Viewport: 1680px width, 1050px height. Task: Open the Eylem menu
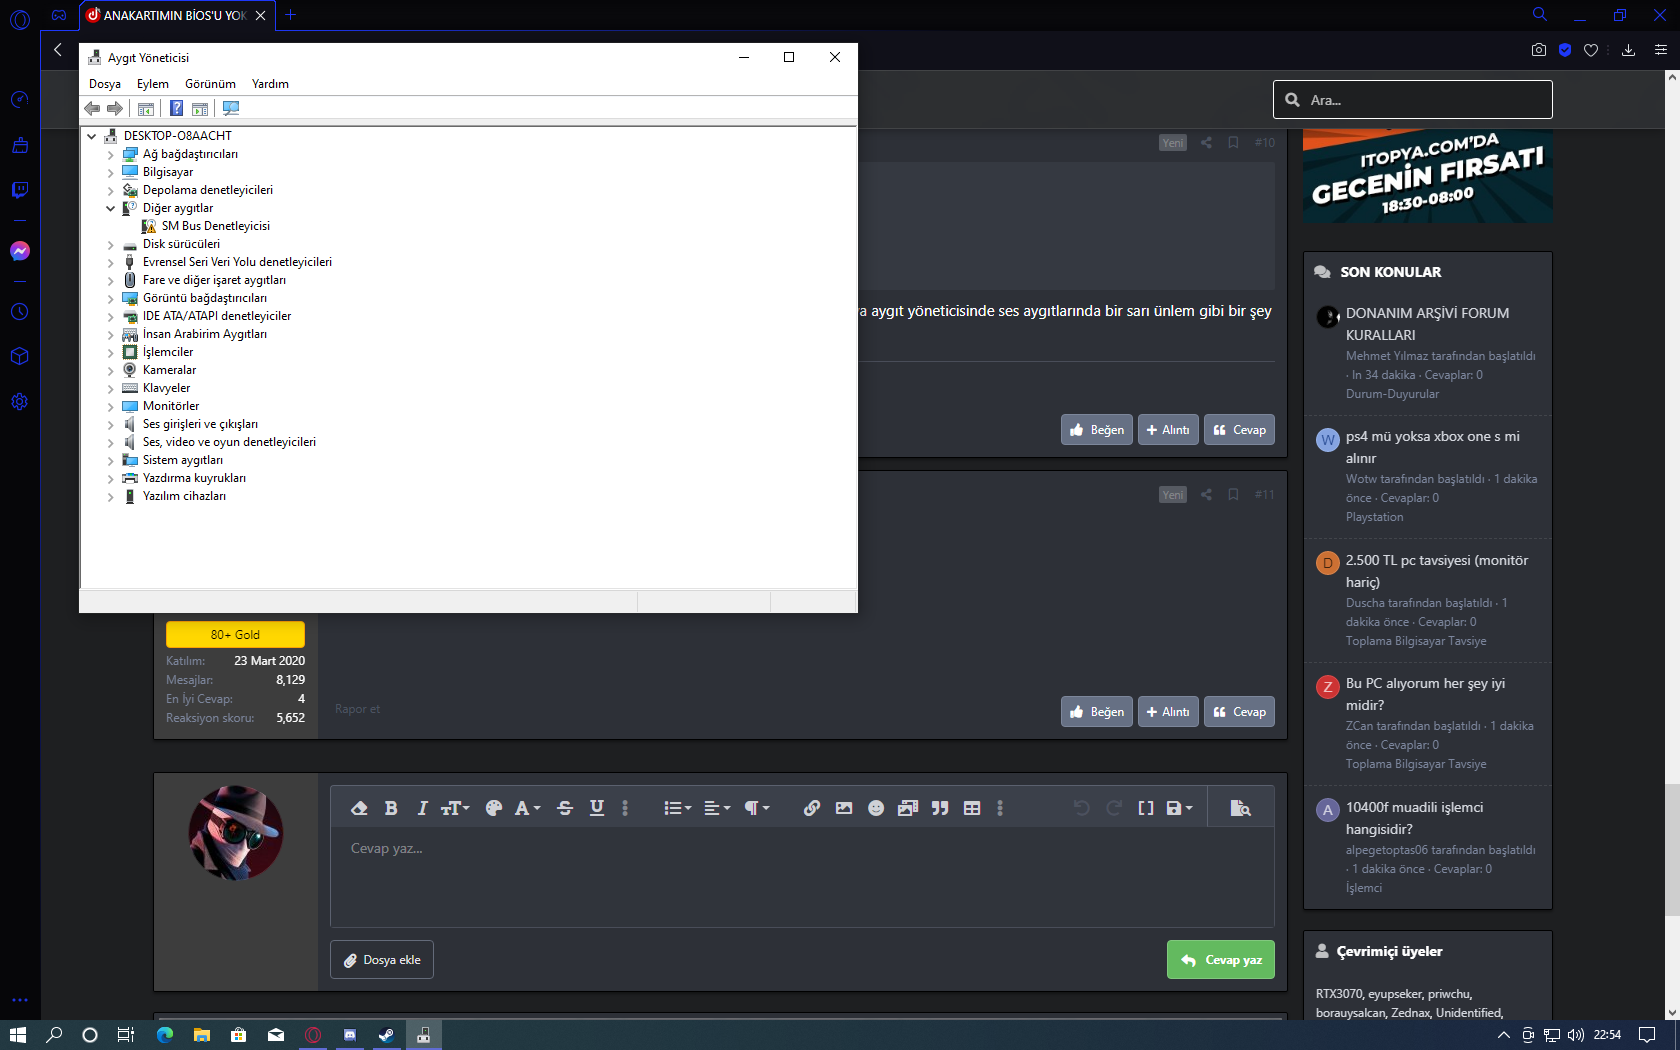[x=153, y=84]
